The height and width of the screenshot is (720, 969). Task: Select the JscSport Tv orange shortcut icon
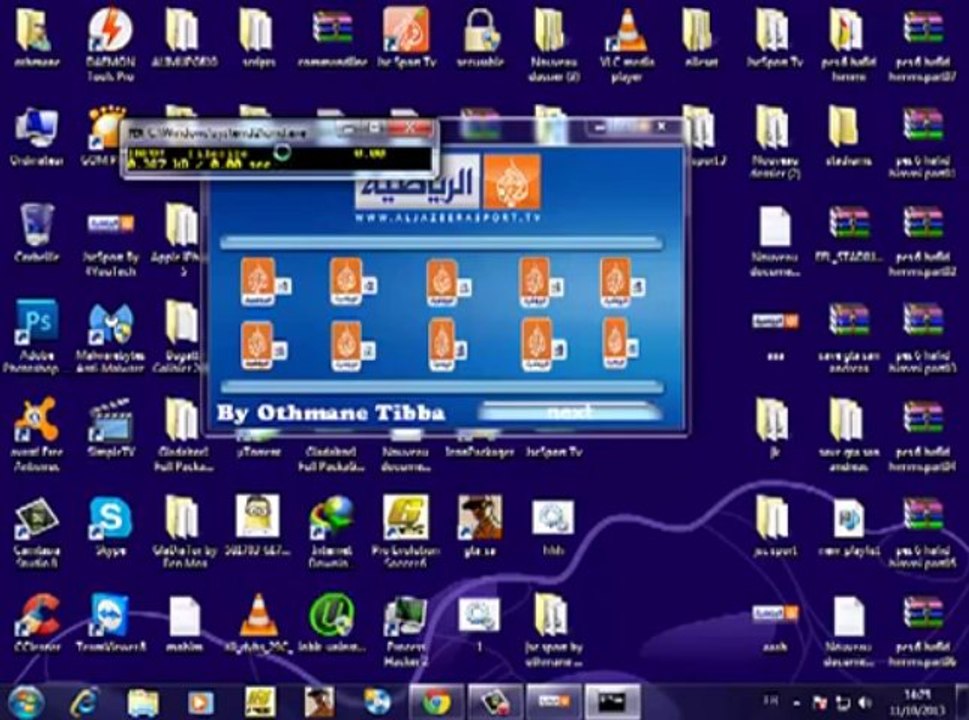[406, 37]
